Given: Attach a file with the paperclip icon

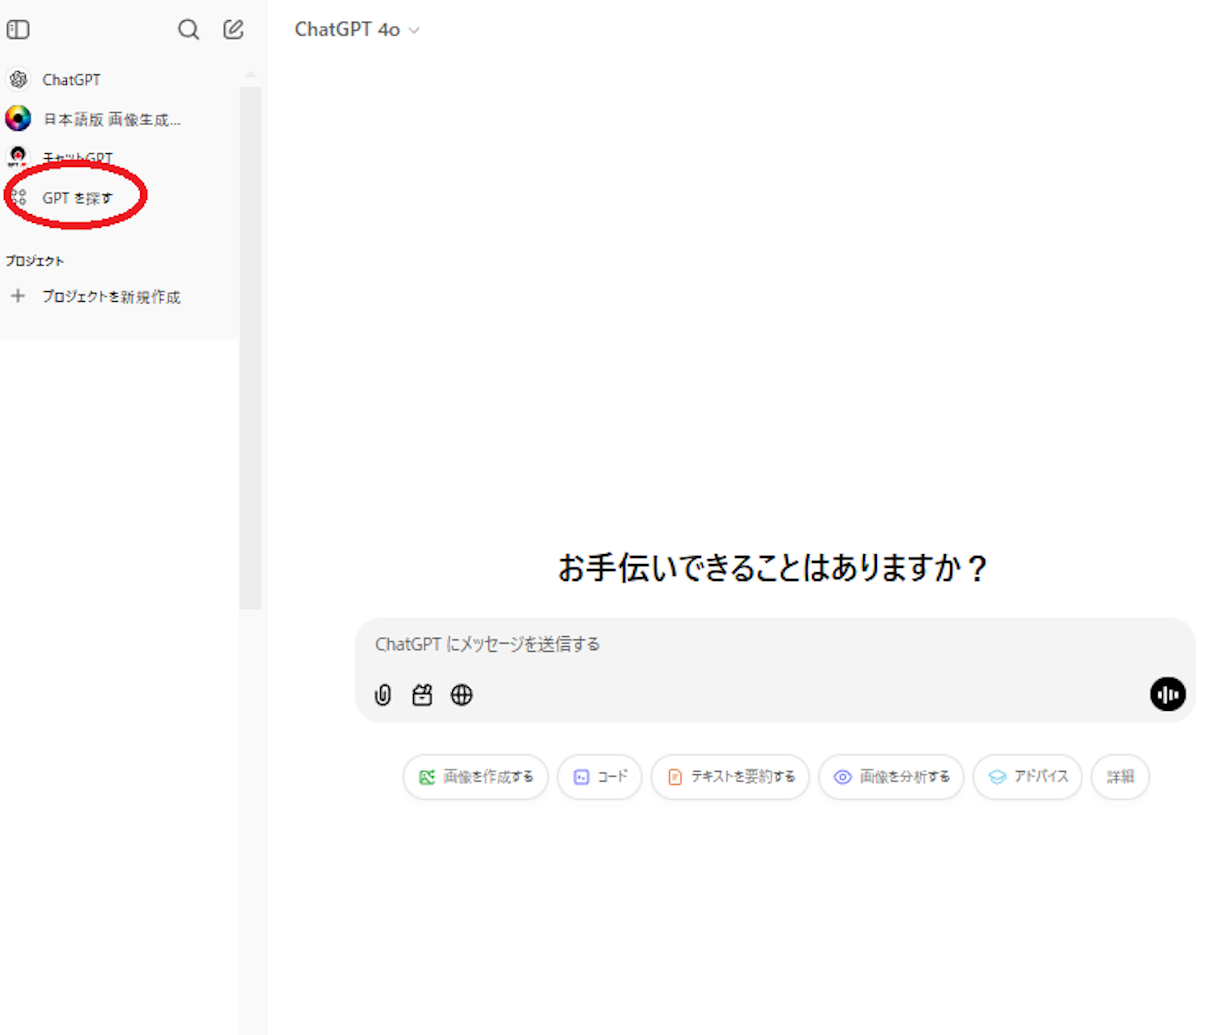Looking at the screenshot, I should tap(383, 695).
